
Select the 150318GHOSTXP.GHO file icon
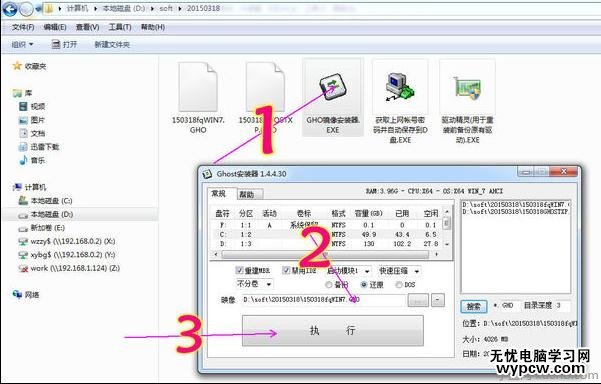point(265,87)
